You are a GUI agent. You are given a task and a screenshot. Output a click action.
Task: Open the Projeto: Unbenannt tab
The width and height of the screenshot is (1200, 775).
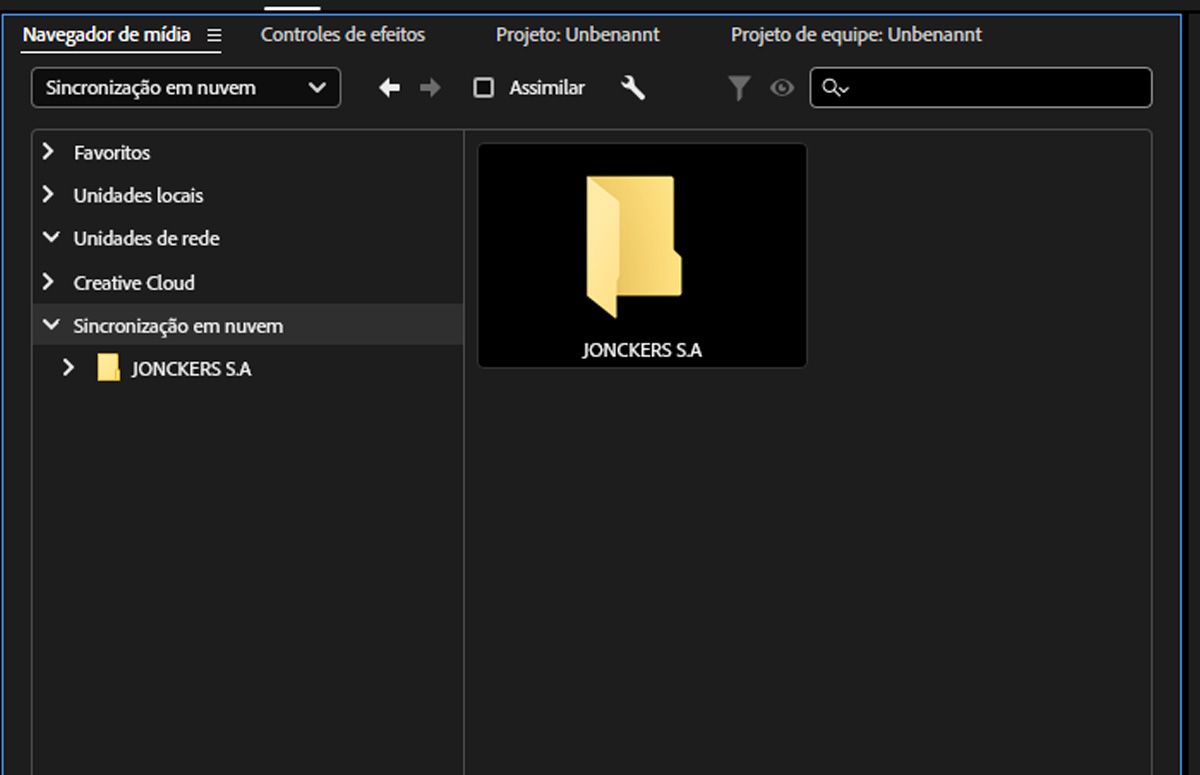(x=578, y=35)
